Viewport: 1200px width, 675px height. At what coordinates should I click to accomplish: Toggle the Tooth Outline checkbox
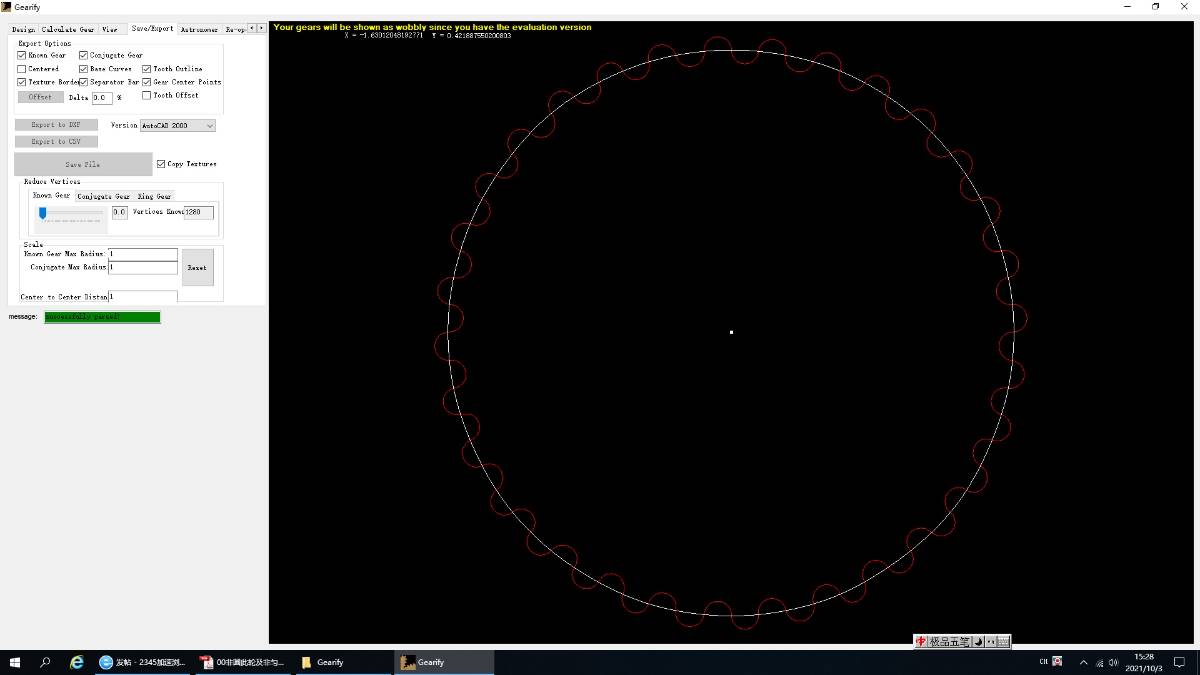146,69
